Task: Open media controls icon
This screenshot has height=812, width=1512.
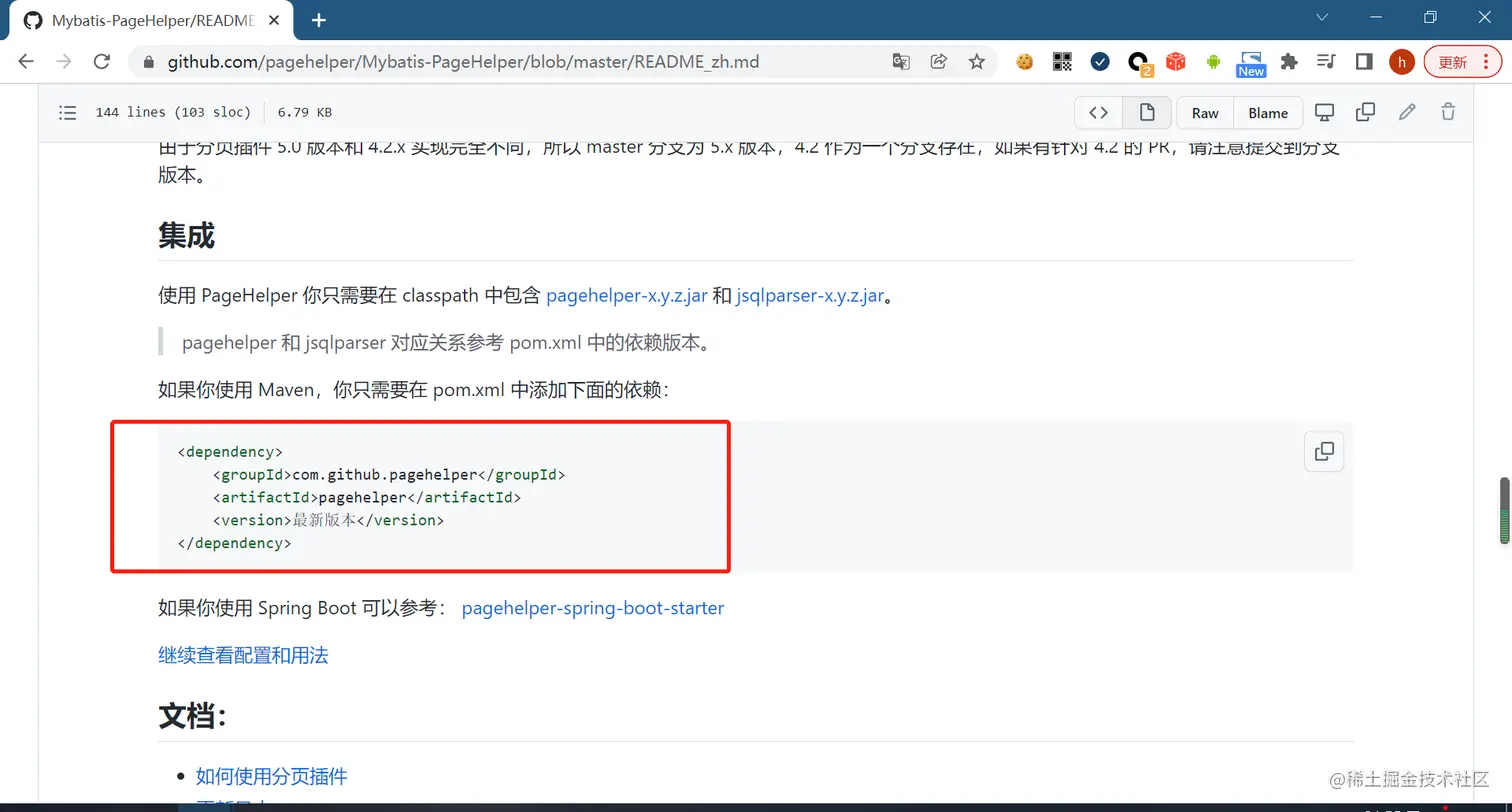Action: pyautogui.click(x=1326, y=62)
